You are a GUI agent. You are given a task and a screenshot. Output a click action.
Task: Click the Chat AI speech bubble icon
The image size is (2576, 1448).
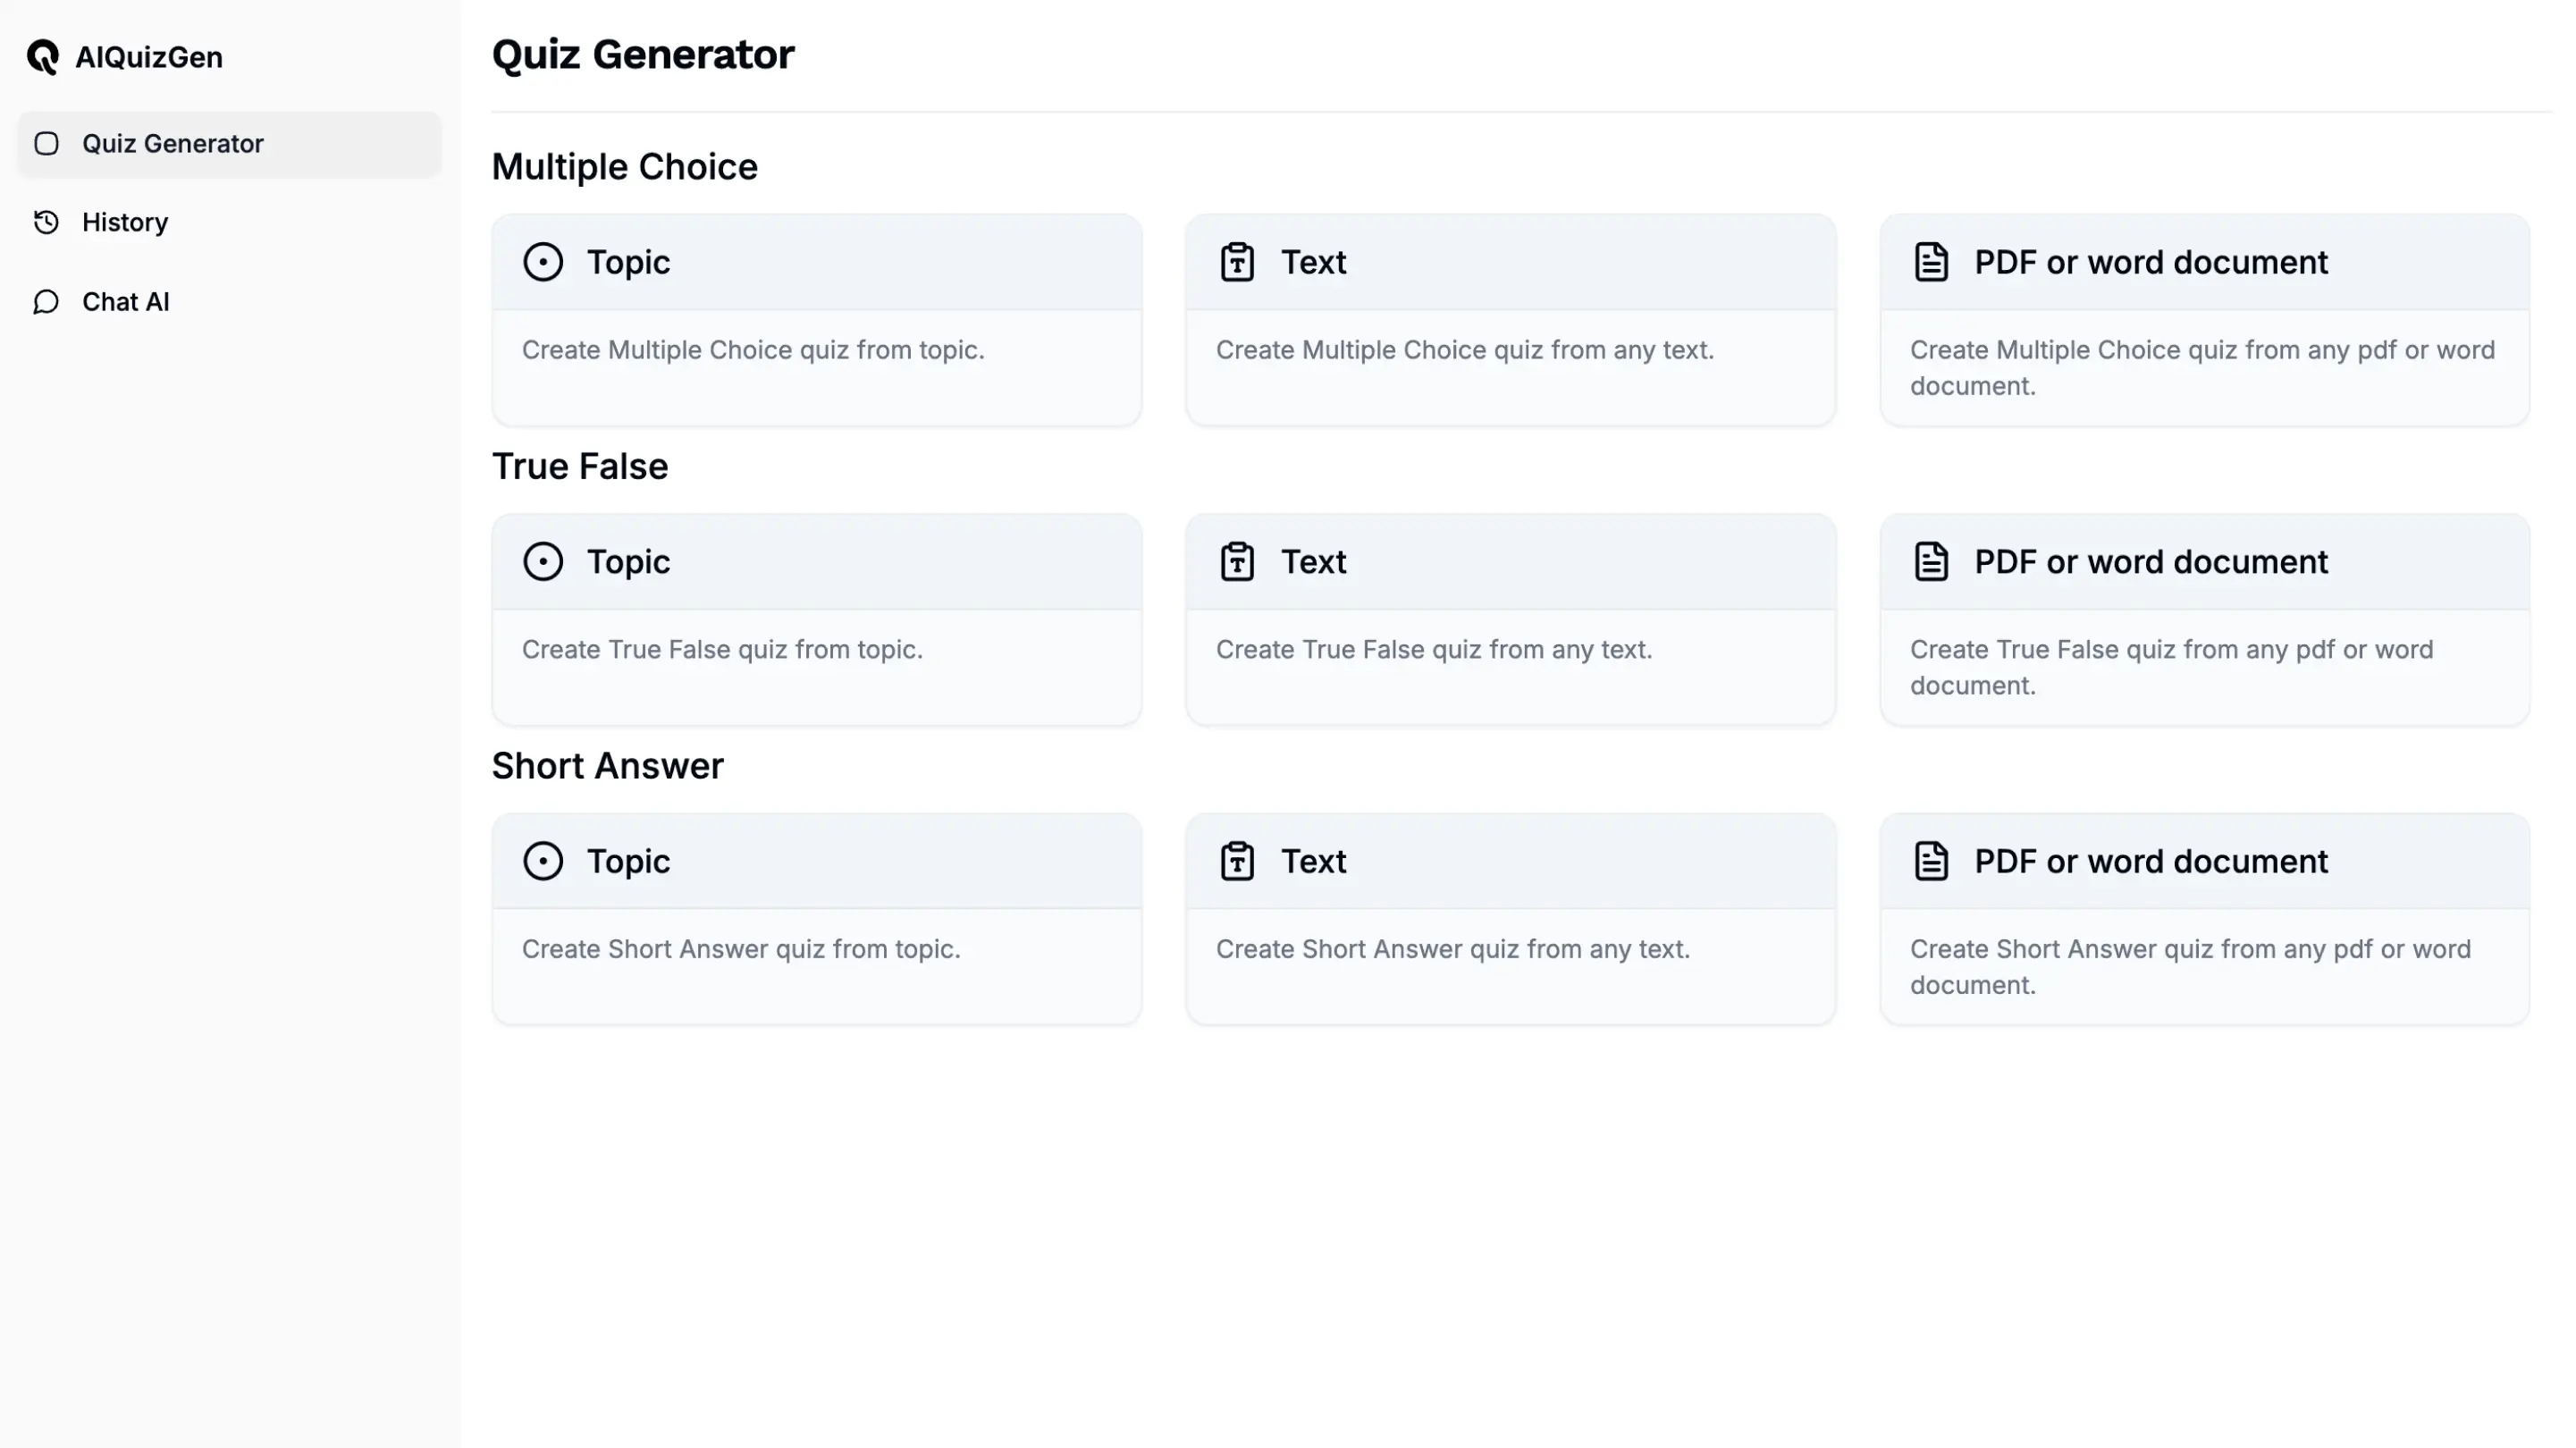pyautogui.click(x=46, y=301)
